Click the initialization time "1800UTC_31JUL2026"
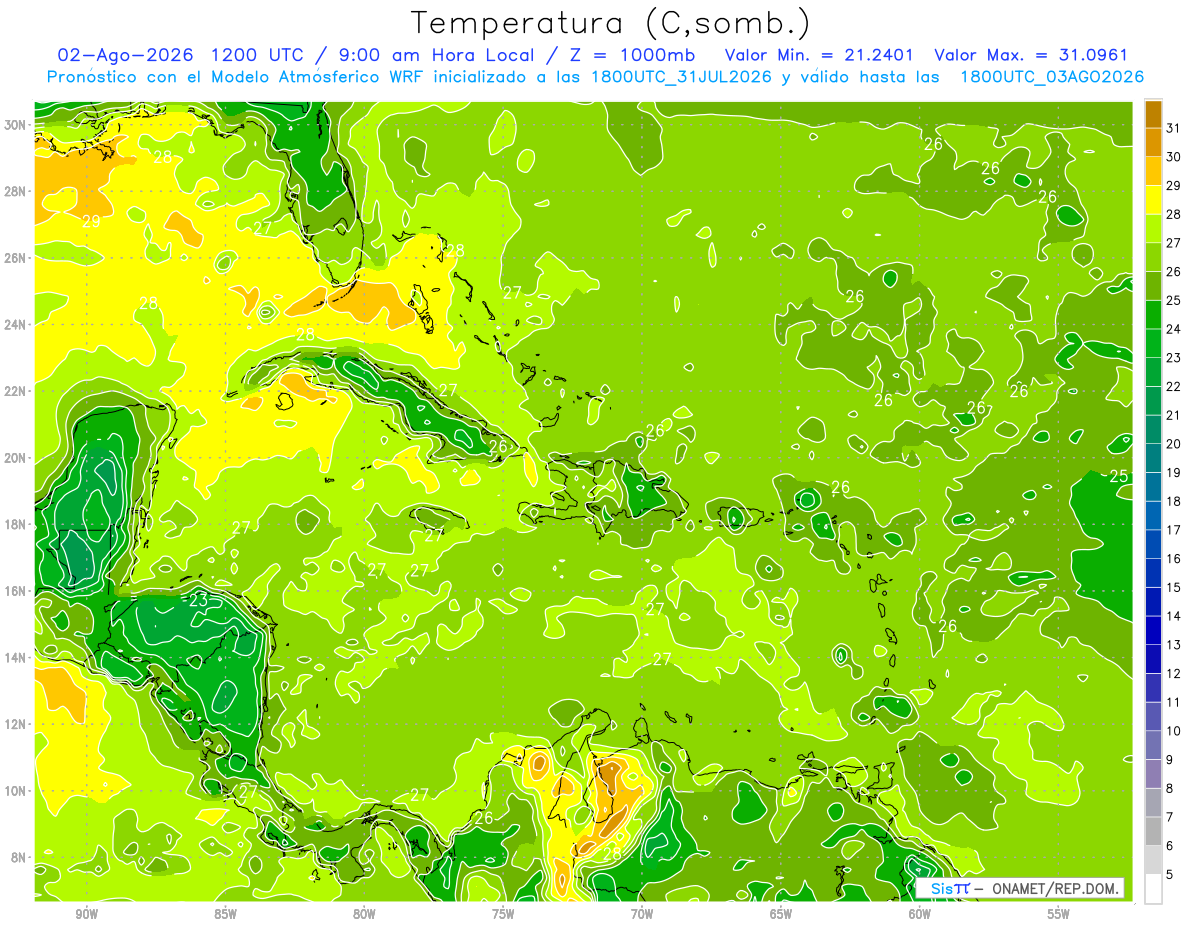This screenshot has width=1200, height=927. click(679, 77)
